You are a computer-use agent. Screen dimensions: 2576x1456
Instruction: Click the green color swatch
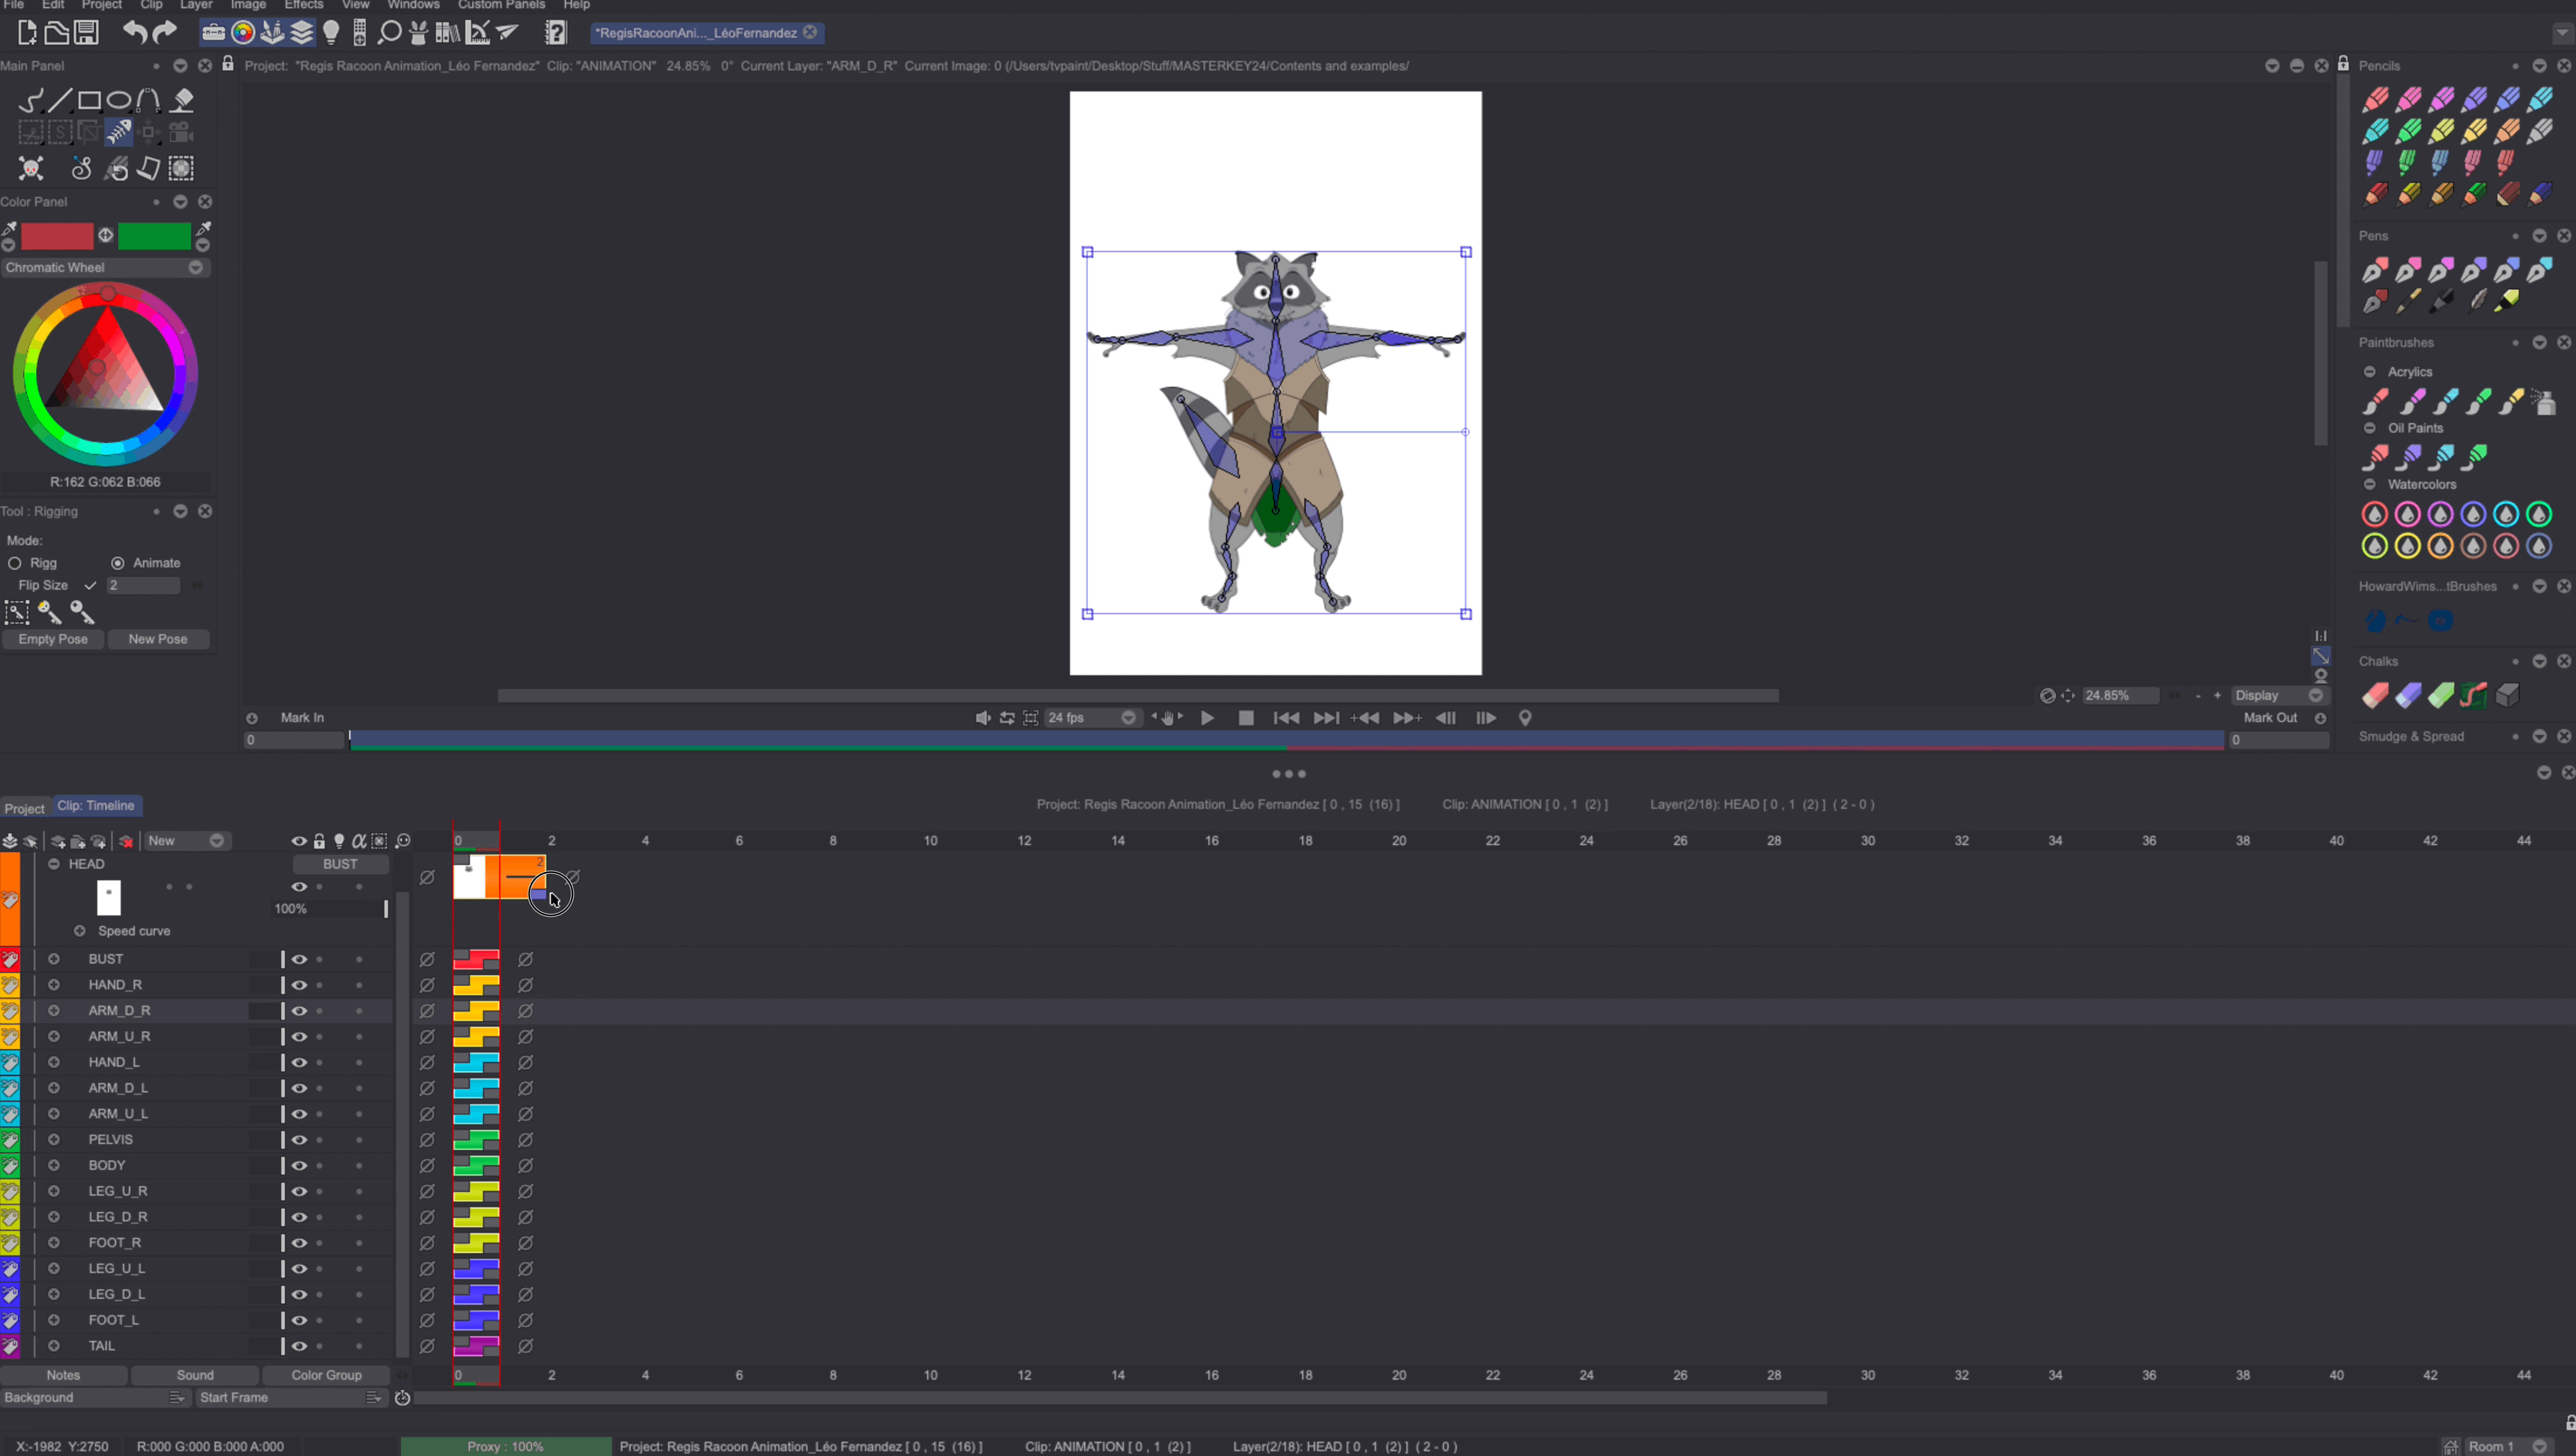(x=154, y=236)
